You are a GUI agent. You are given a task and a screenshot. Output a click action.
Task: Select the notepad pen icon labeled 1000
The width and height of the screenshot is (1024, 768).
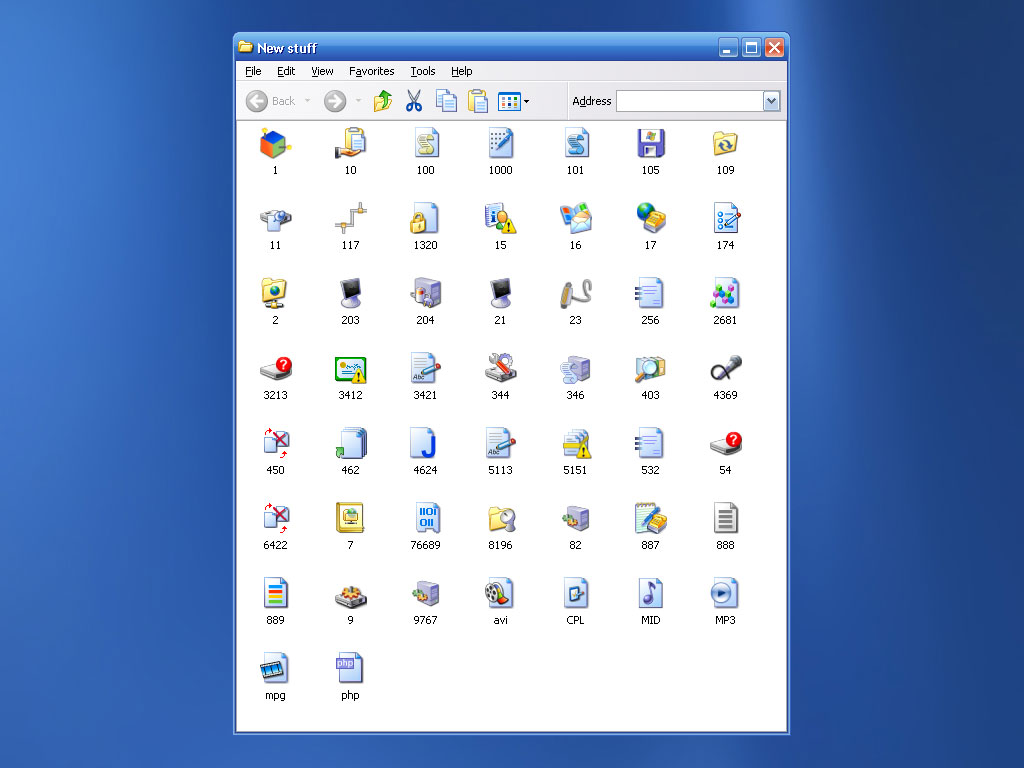point(501,144)
